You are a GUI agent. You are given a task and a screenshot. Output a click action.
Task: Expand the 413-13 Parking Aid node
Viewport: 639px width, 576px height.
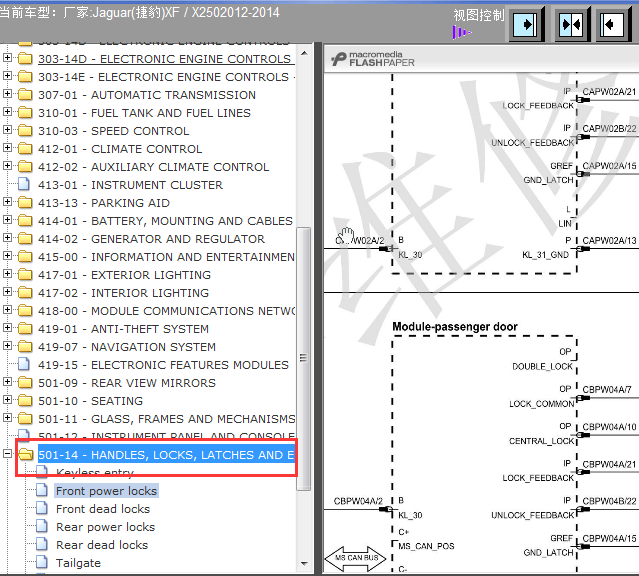7,202
